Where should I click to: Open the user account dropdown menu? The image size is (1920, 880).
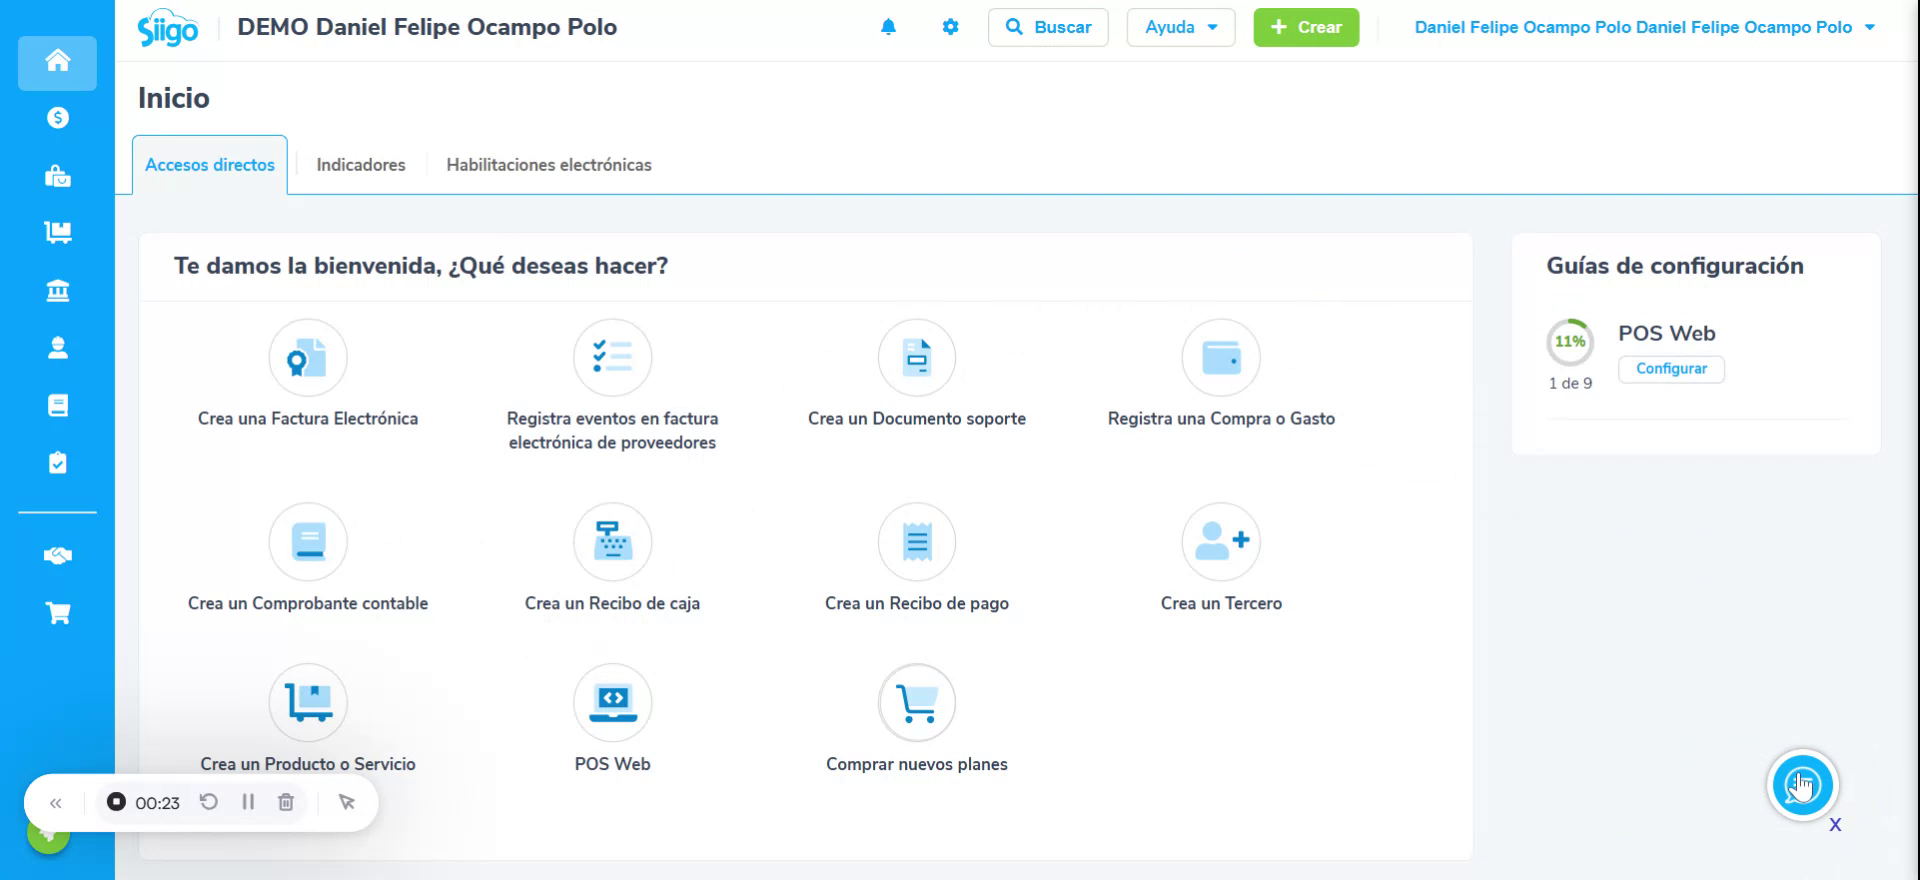[x=1644, y=27]
